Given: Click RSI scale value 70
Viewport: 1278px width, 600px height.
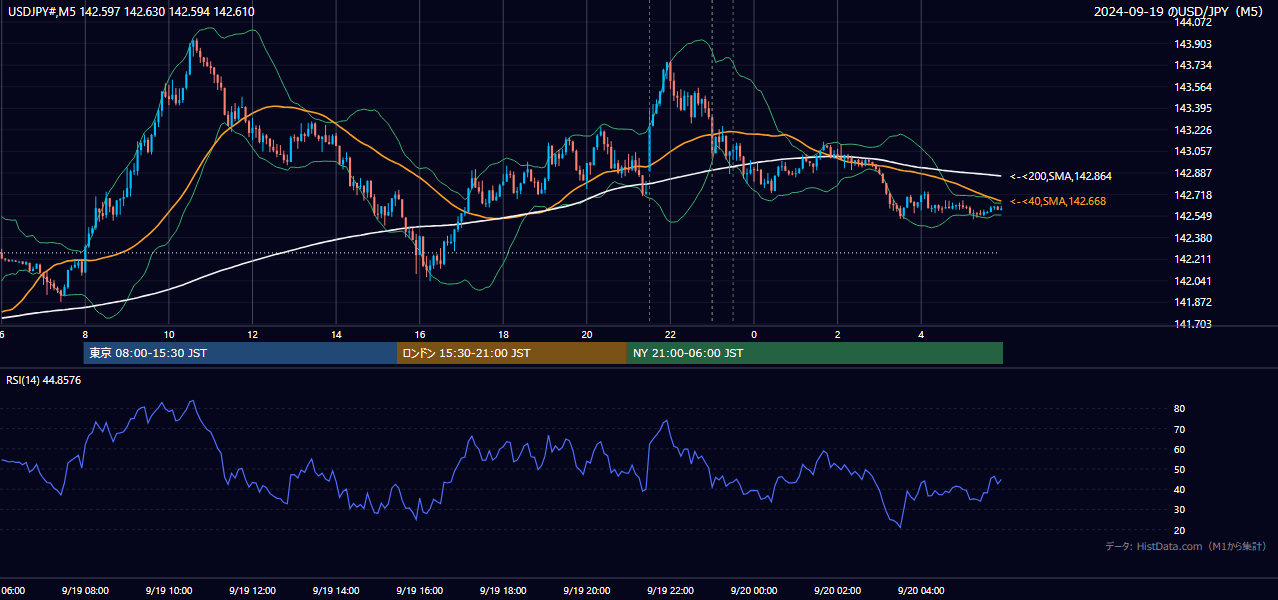Looking at the screenshot, I should (1180, 429).
